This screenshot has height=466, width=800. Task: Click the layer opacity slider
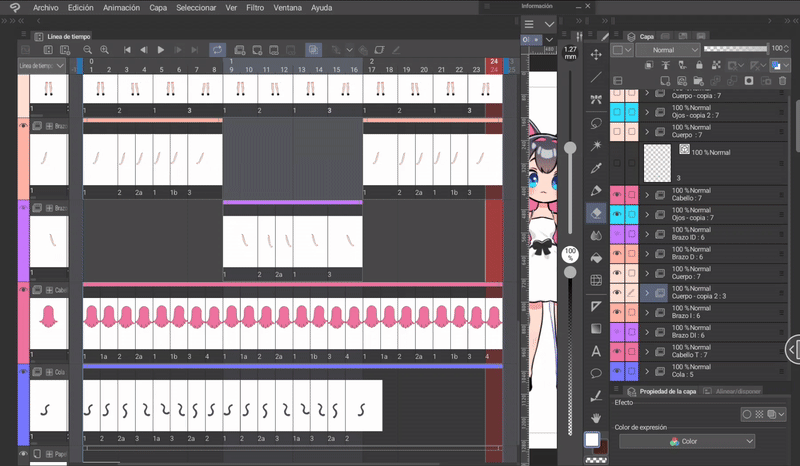pos(735,48)
